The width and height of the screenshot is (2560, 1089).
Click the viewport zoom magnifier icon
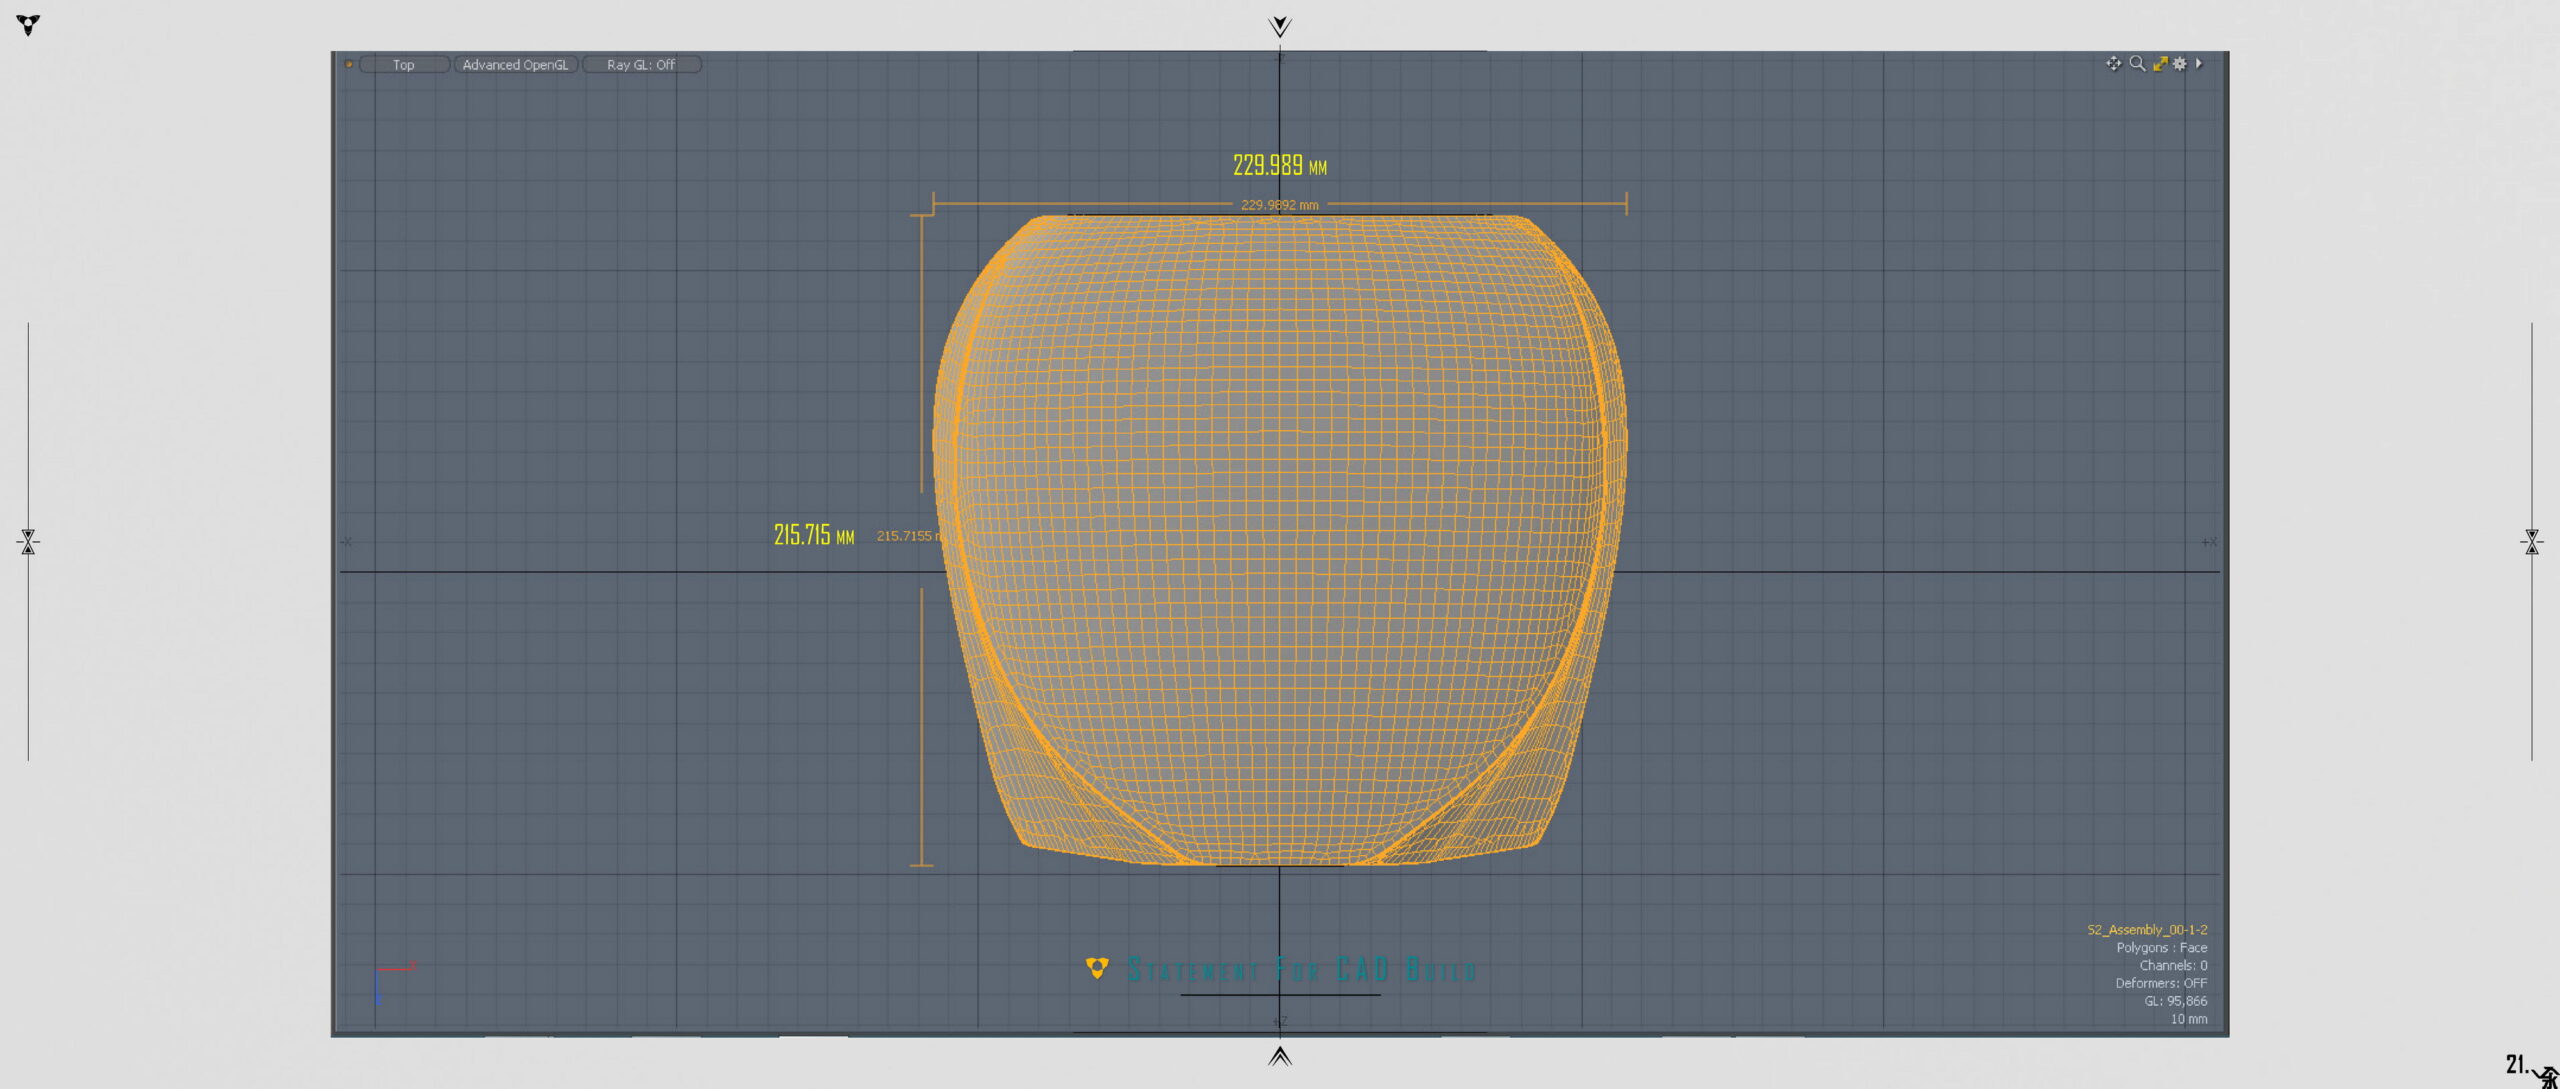coord(2136,64)
